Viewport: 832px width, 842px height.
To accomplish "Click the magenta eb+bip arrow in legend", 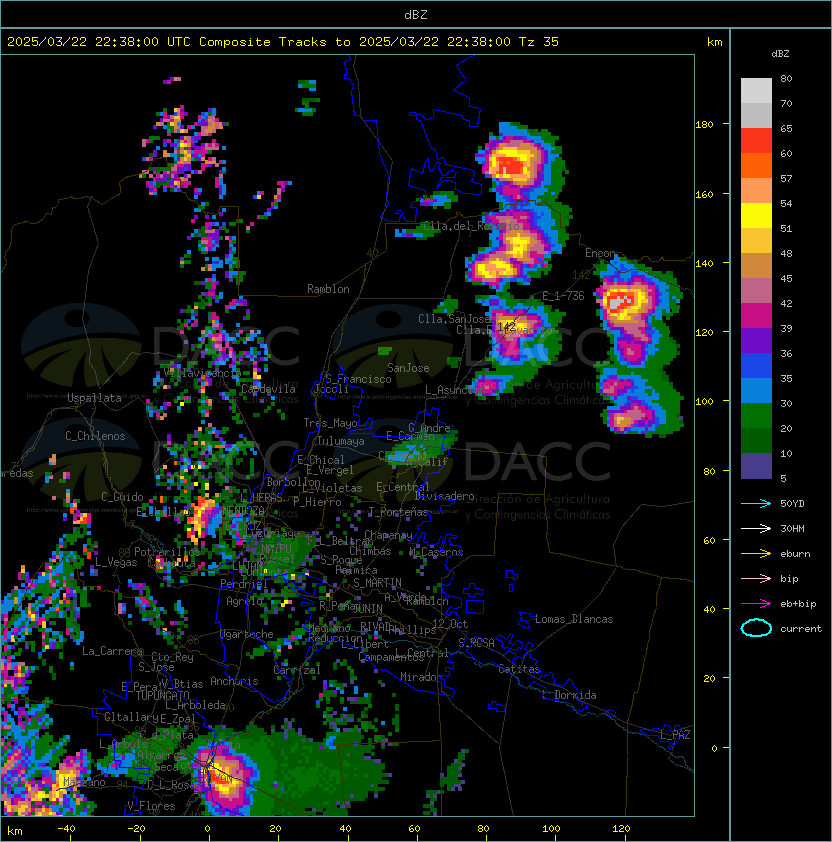I will pos(756,604).
